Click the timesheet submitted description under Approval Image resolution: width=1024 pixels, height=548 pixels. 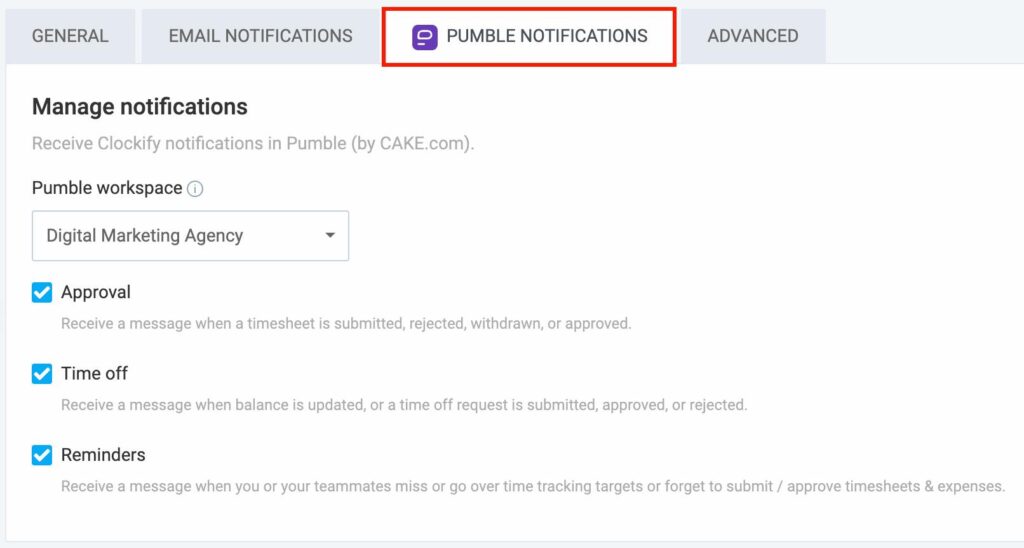pyautogui.click(x=346, y=323)
